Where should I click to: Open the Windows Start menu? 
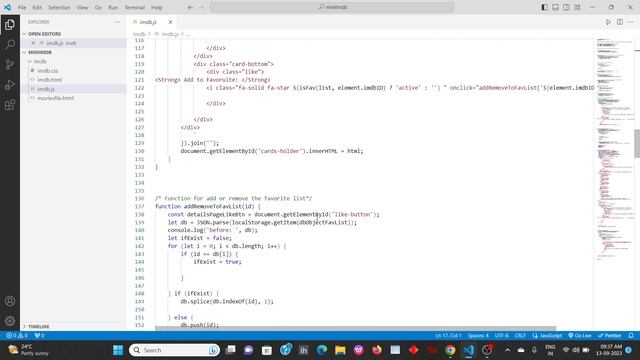click(118, 350)
